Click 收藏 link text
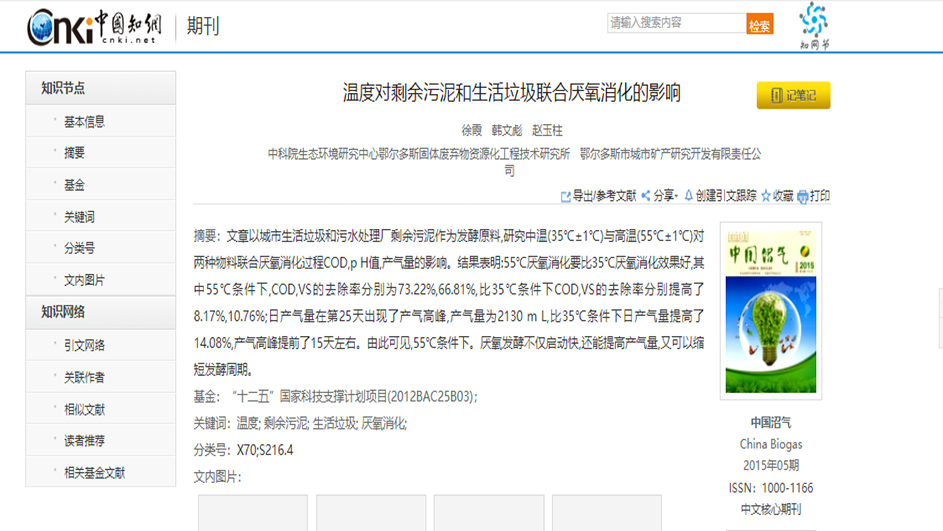The image size is (943, 531). point(783,195)
